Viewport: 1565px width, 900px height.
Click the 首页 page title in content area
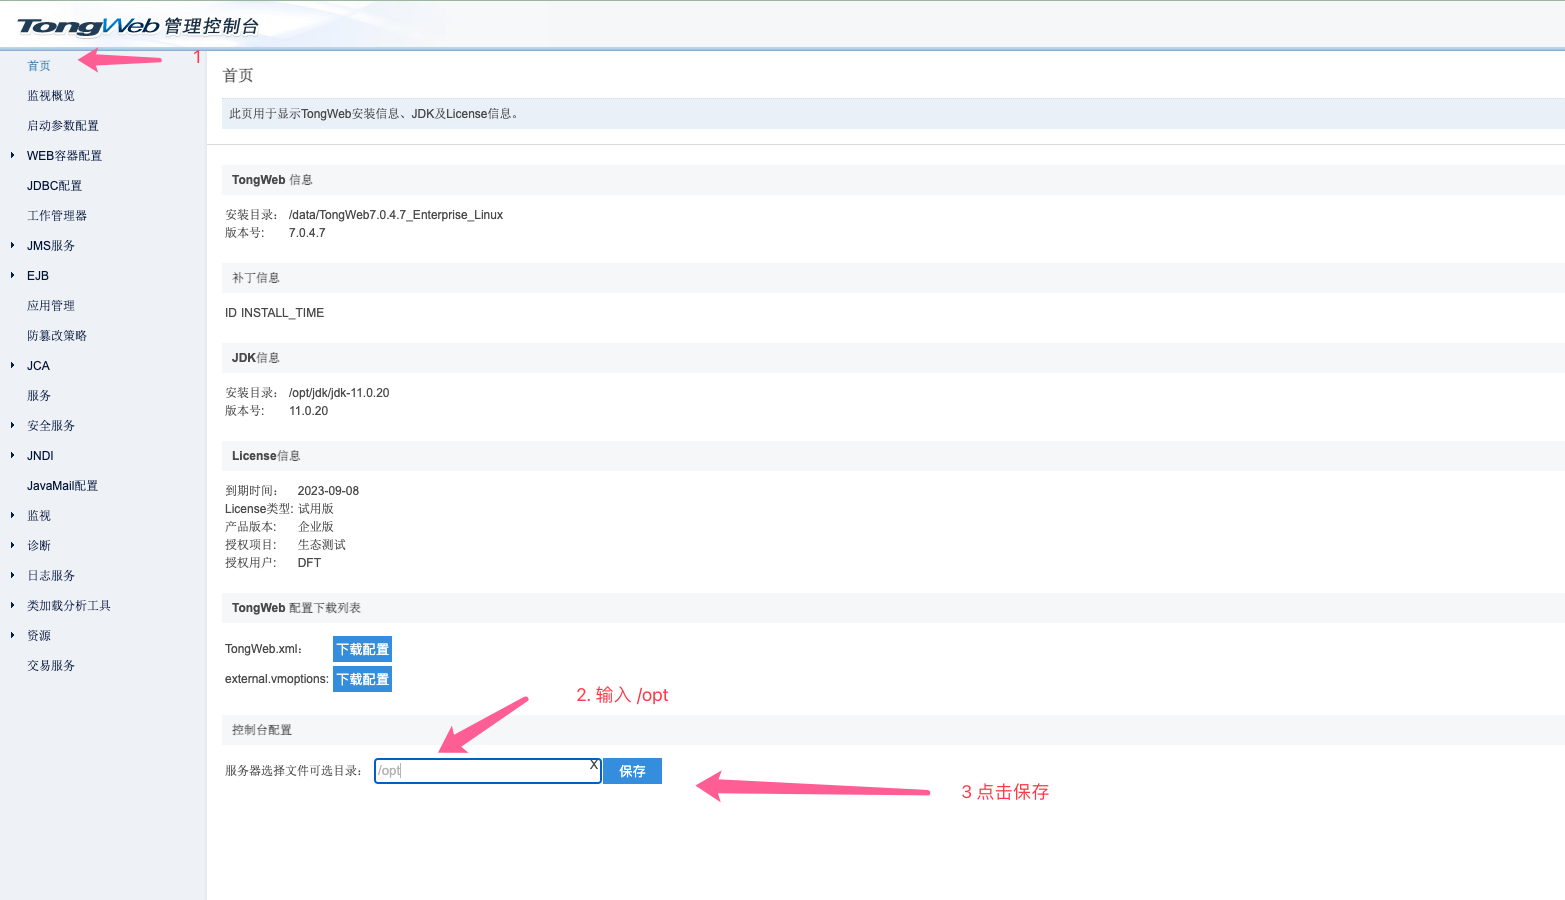238,76
